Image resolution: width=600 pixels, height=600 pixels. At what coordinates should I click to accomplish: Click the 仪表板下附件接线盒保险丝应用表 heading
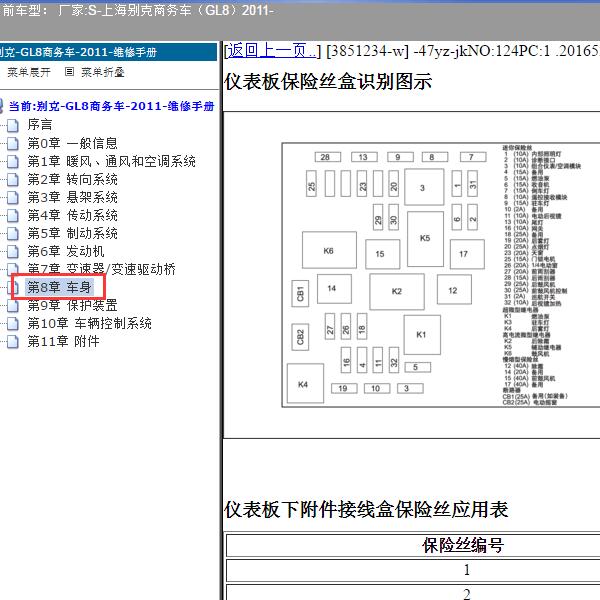pyautogui.click(x=366, y=509)
